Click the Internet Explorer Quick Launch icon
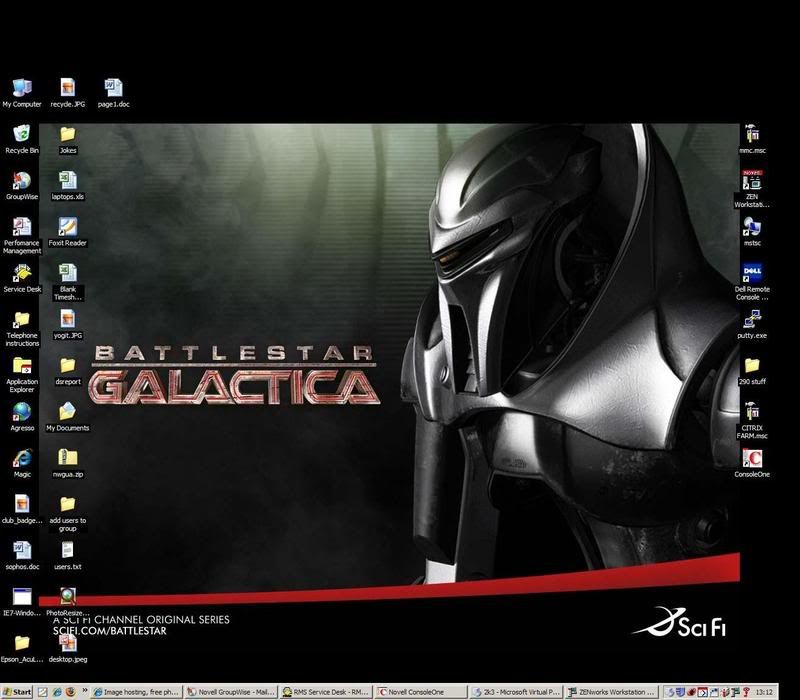The width and height of the screenshot is (800, 700). 57,692
